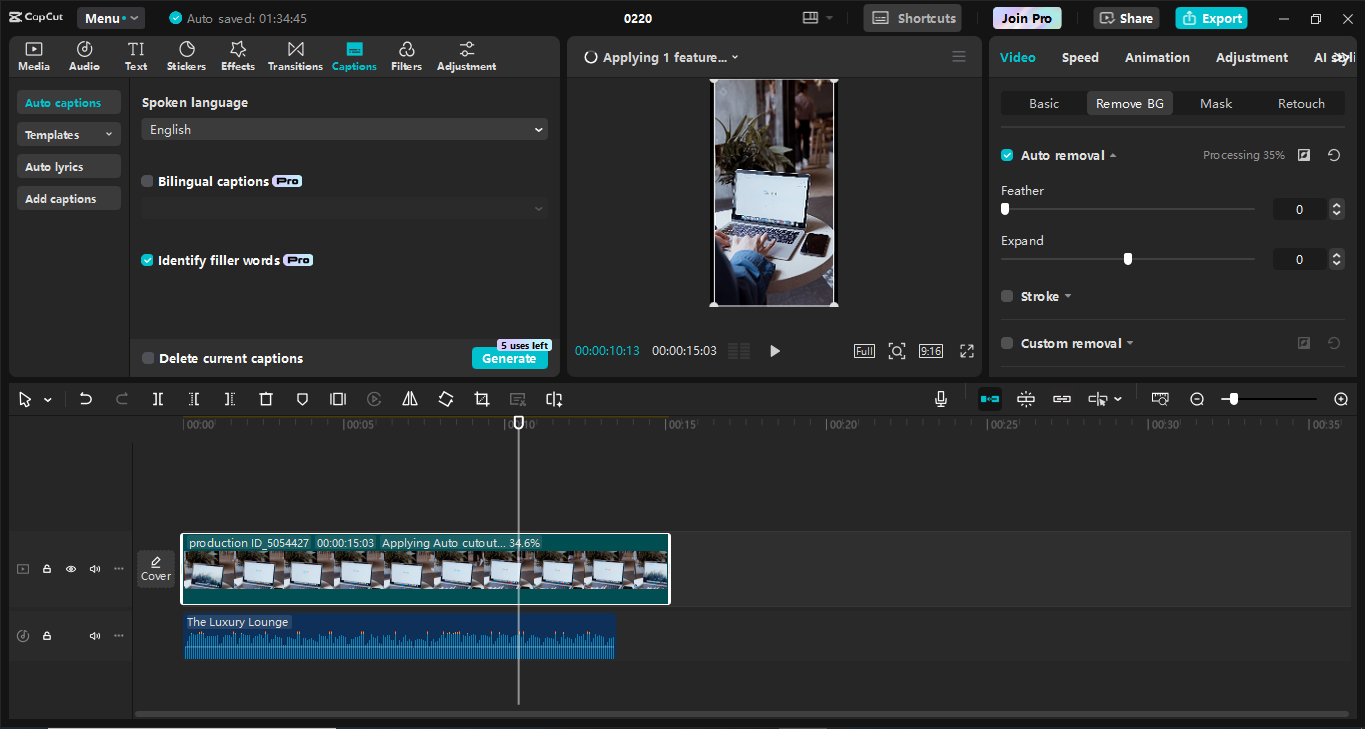The height and width of the screenshot is (729, 1365).
Task: Expand the Templates dropdown in sidebar
Action: tap(68, 135)
